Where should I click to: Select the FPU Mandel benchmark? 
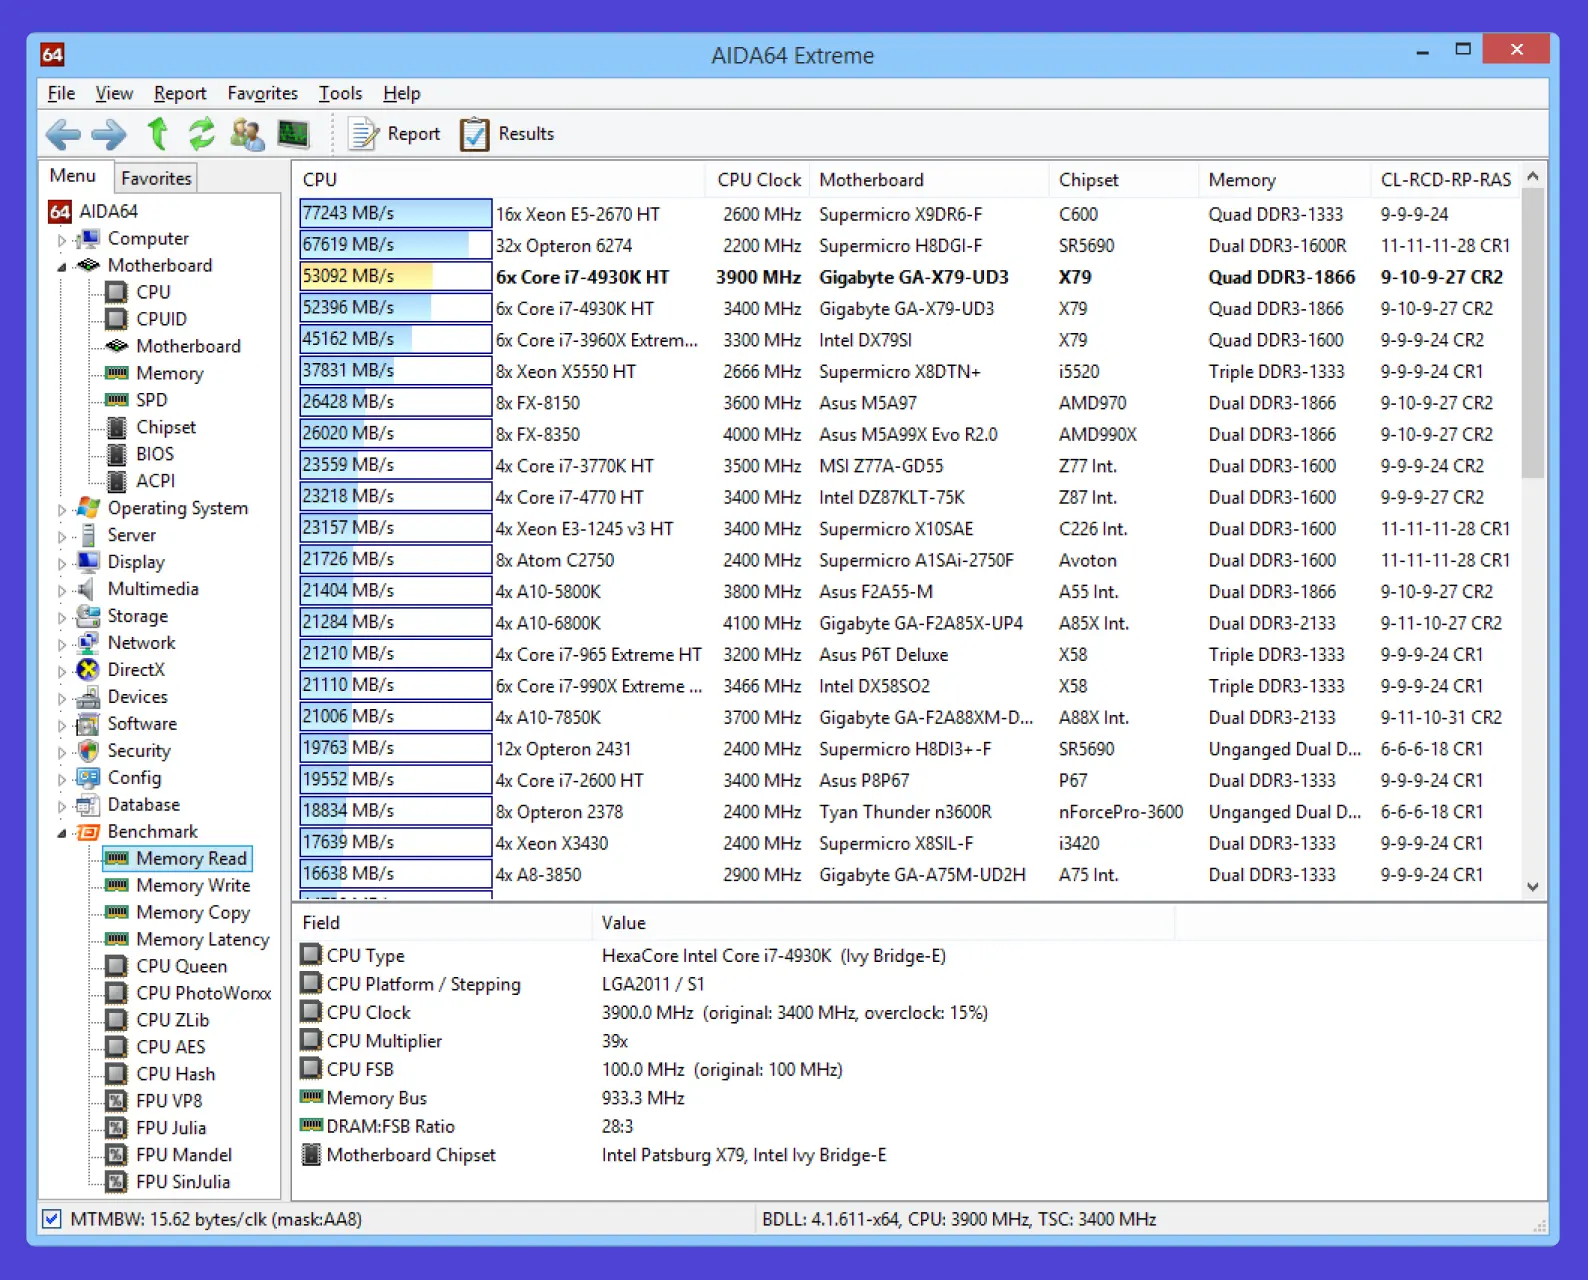pos(183,1155)
